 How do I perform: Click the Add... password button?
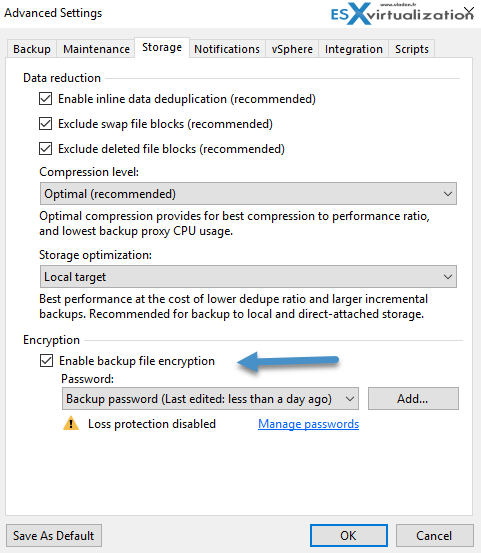(413, 399)
